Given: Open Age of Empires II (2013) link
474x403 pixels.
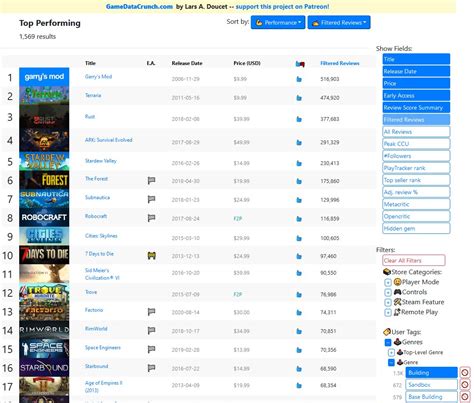Looking at the screenshot, I should (104, 387).
